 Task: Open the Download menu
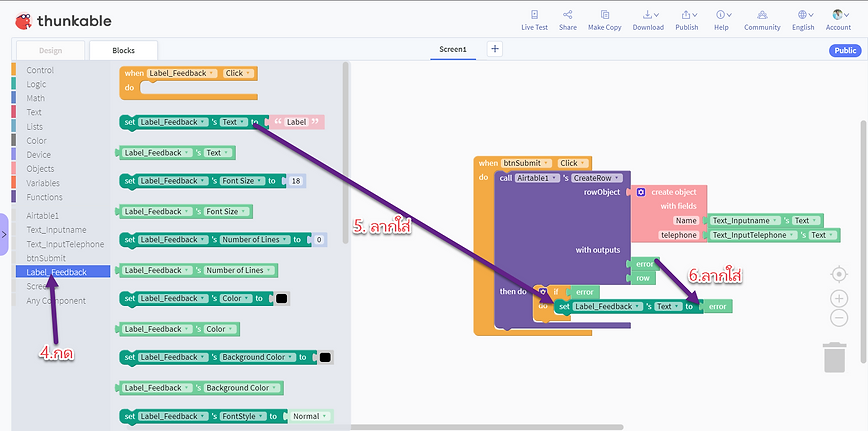(x=648, y=20)
